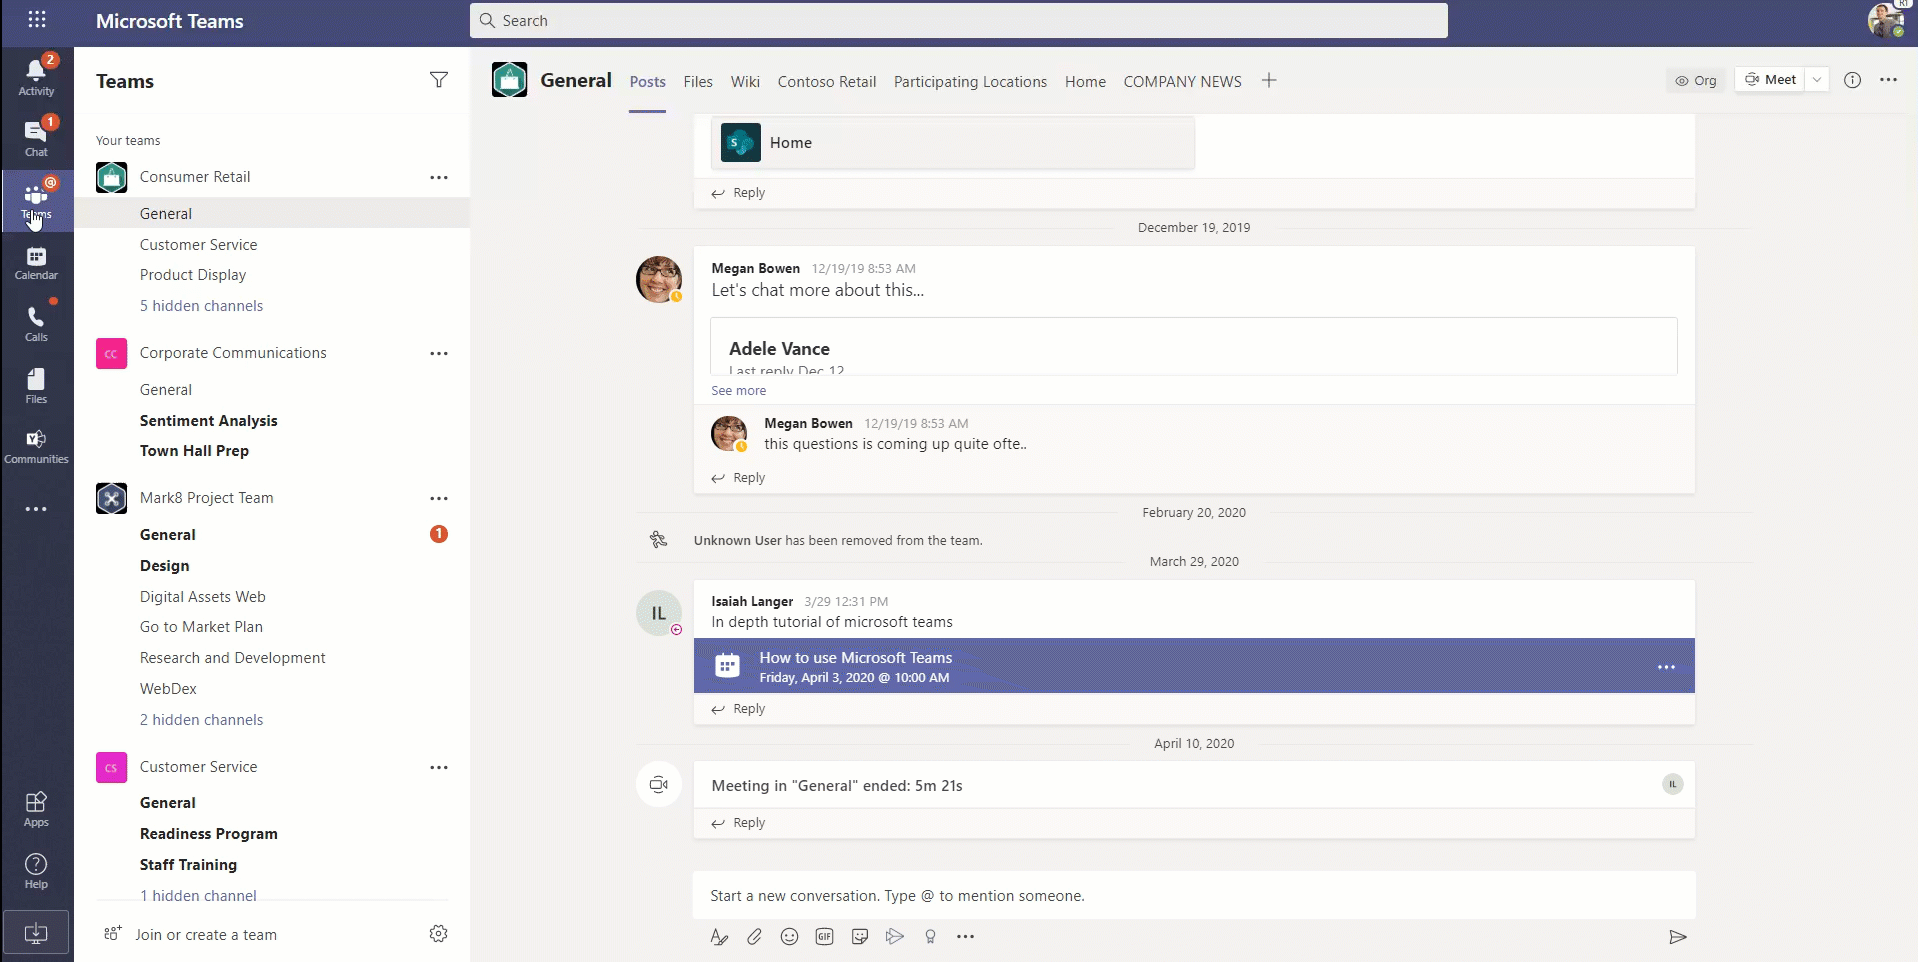Open message formatting options
Screen dimensions: 1918x962
tap(718, 937)
